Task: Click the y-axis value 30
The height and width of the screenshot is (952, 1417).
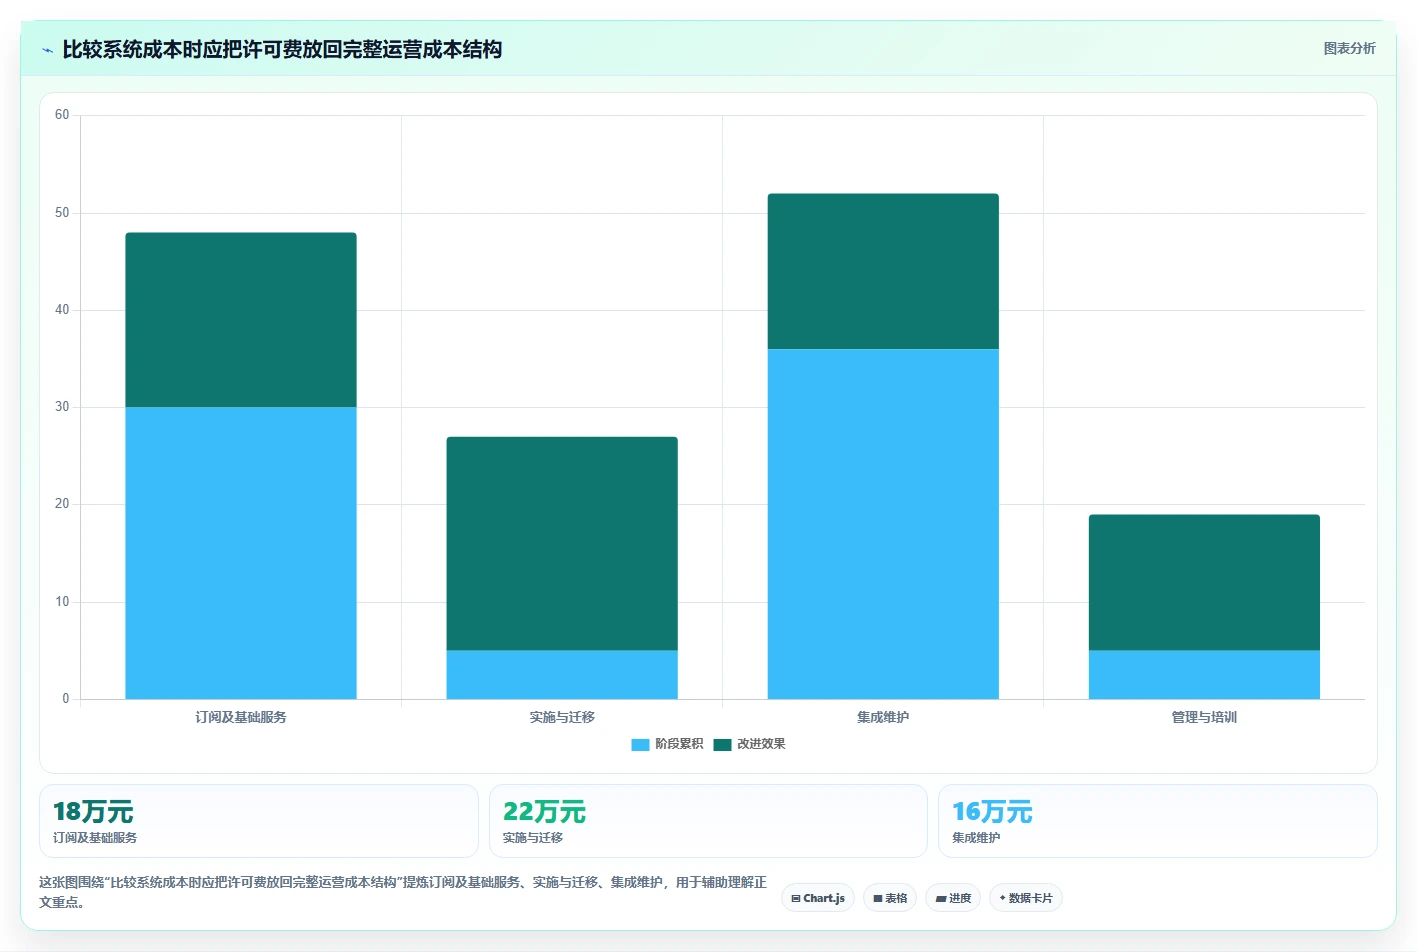Action: click(62, 407)
